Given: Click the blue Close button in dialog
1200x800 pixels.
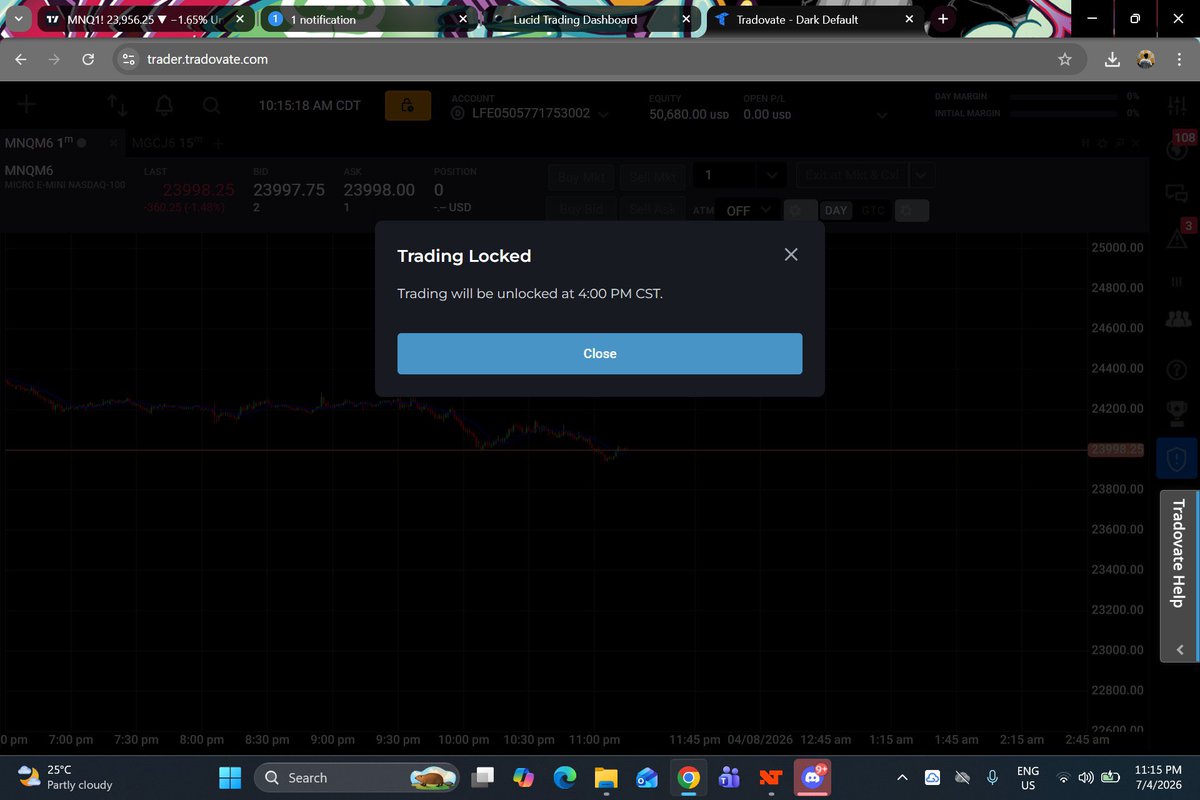Looking at the screenshot, I should pyautogui.click(x=600, y=354).
